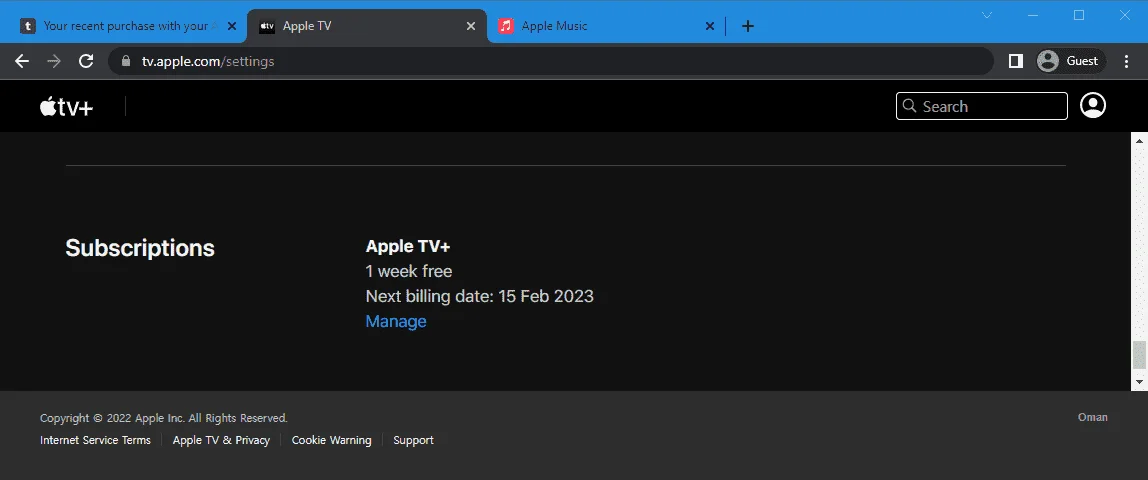
Task: Open the tab search chevron
Action: click(x=987, y=15)
